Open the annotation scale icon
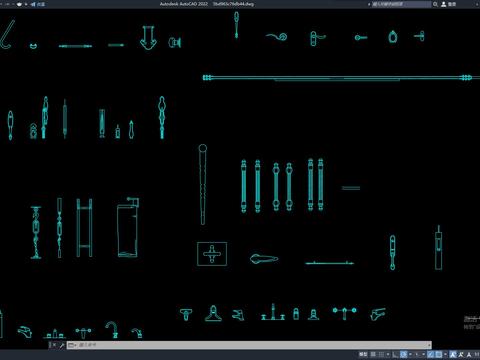Image resolution: width=480 pixels, height=360 pixels. click(x=469, y=354)
